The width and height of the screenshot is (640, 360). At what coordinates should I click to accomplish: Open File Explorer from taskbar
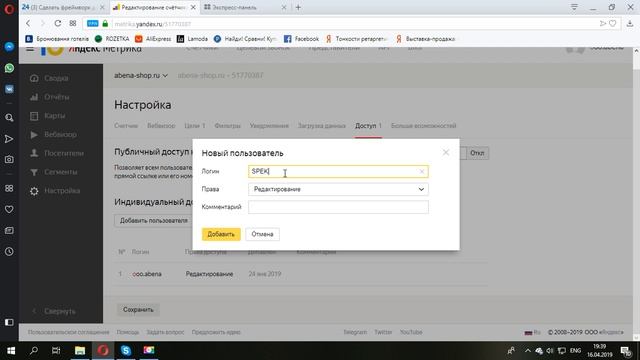coord(80,350)
